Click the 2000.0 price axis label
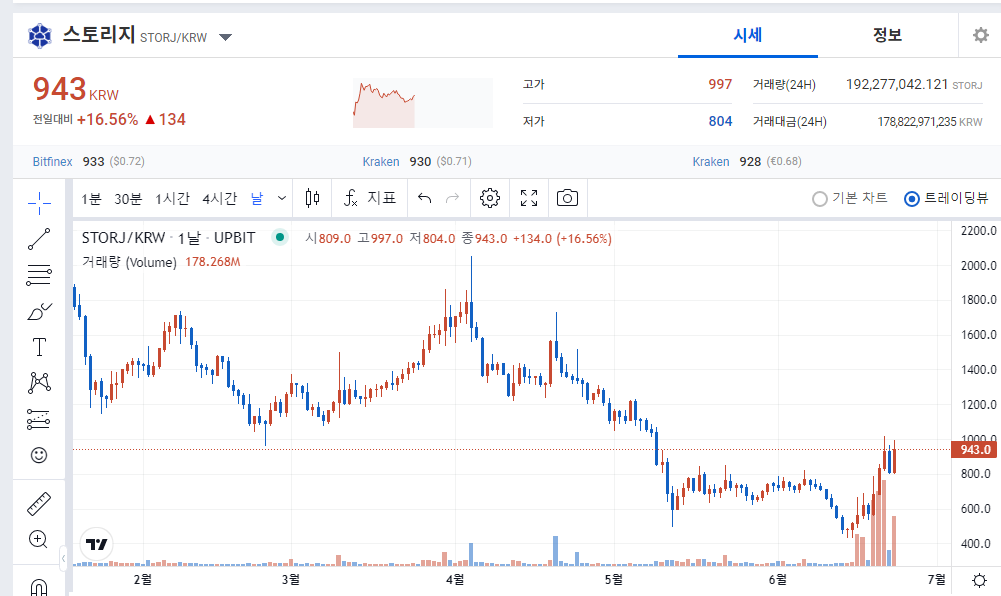The height and width of the screenshot is (596, 1001). (x=978, y=265)
